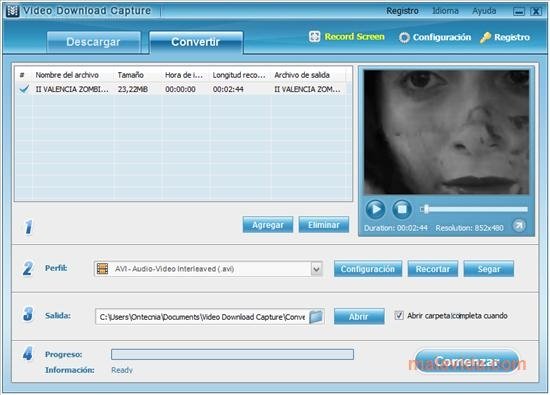Click the key Registro icon
550x395 pixels.
coord(485,38)
